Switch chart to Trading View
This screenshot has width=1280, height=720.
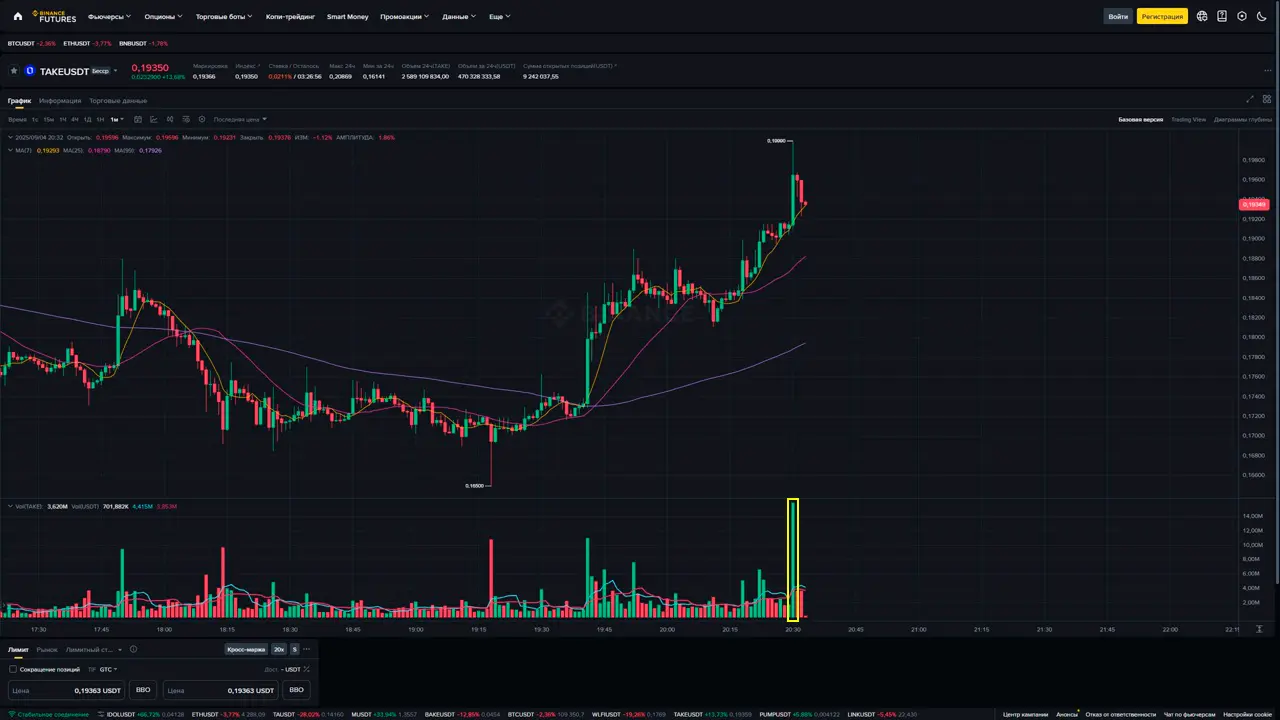tap(1189, 119)
